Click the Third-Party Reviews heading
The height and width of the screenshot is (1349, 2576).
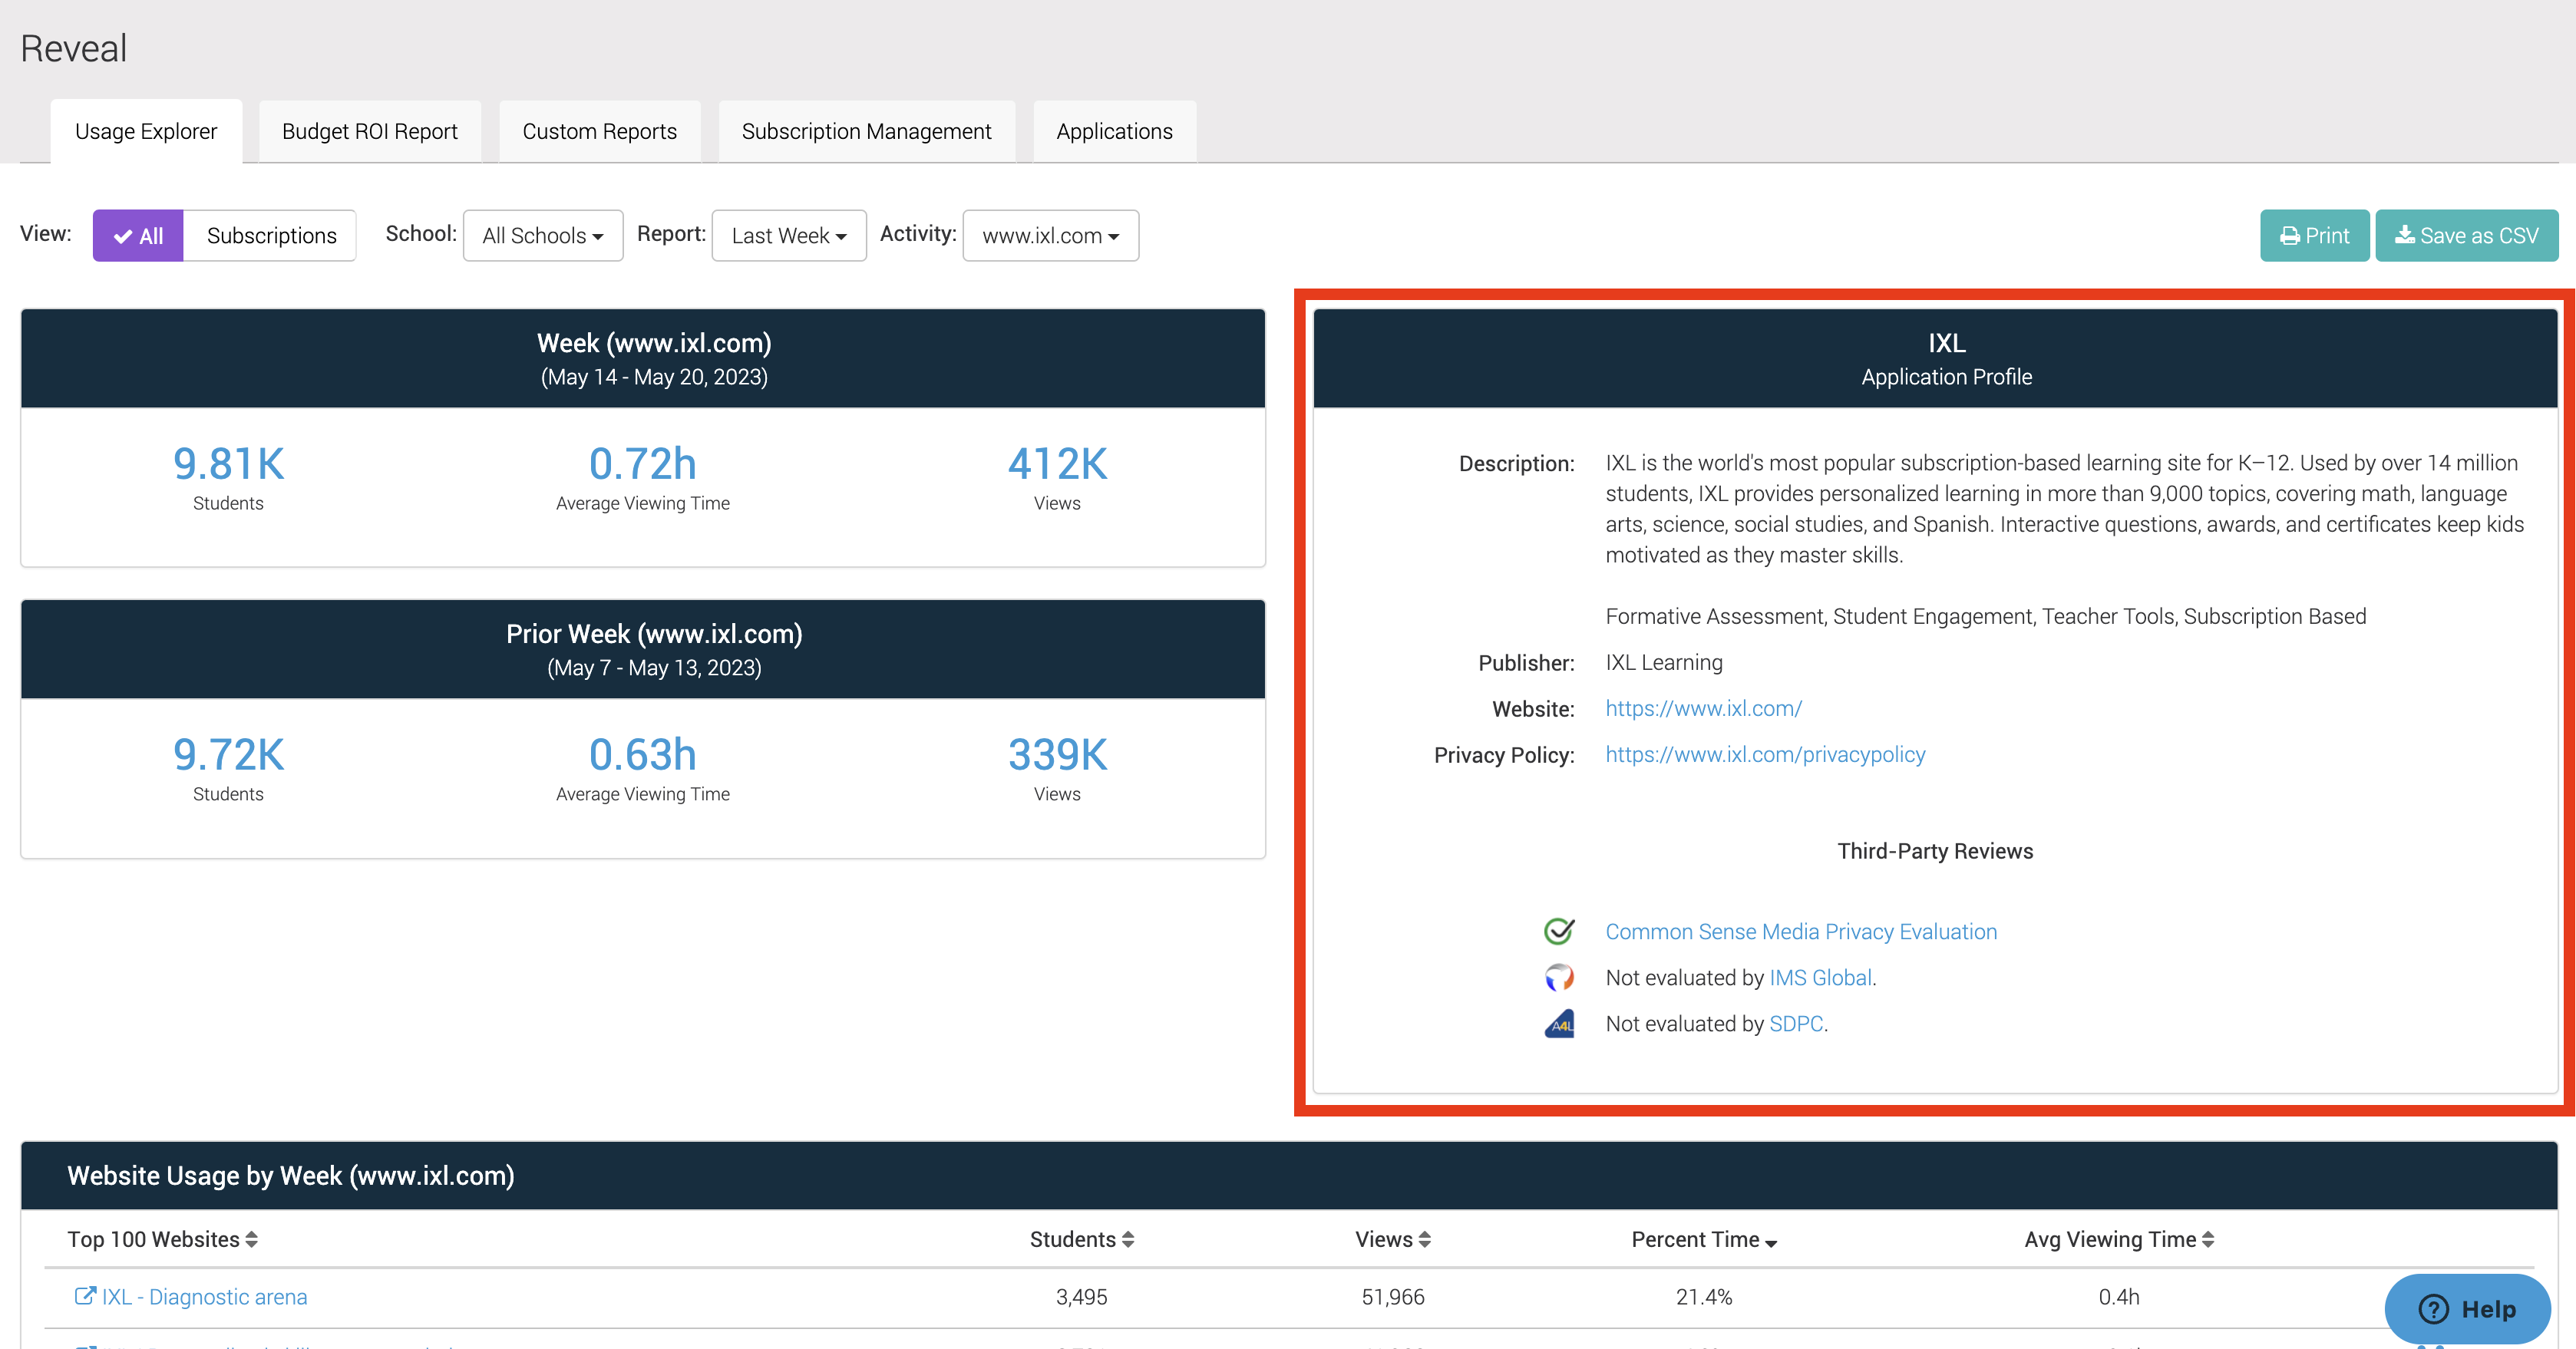coord(1935,852)
